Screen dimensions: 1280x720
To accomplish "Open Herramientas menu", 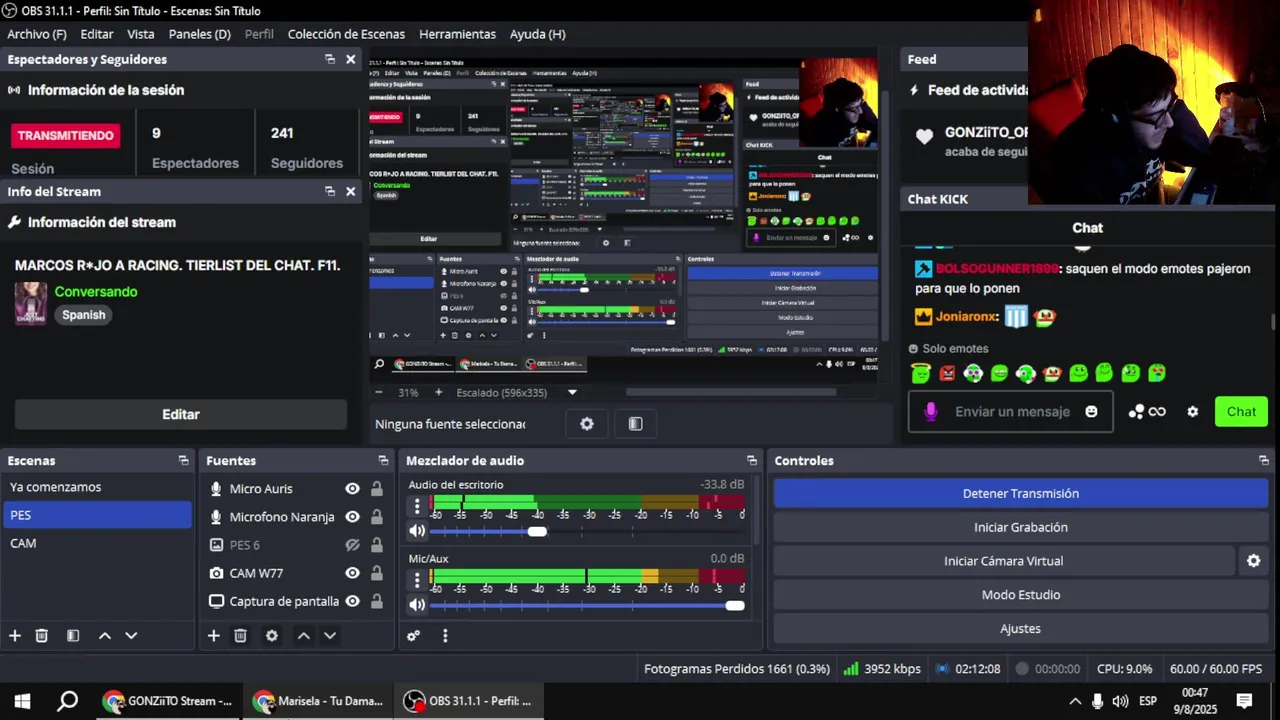I will pos(457,34).
